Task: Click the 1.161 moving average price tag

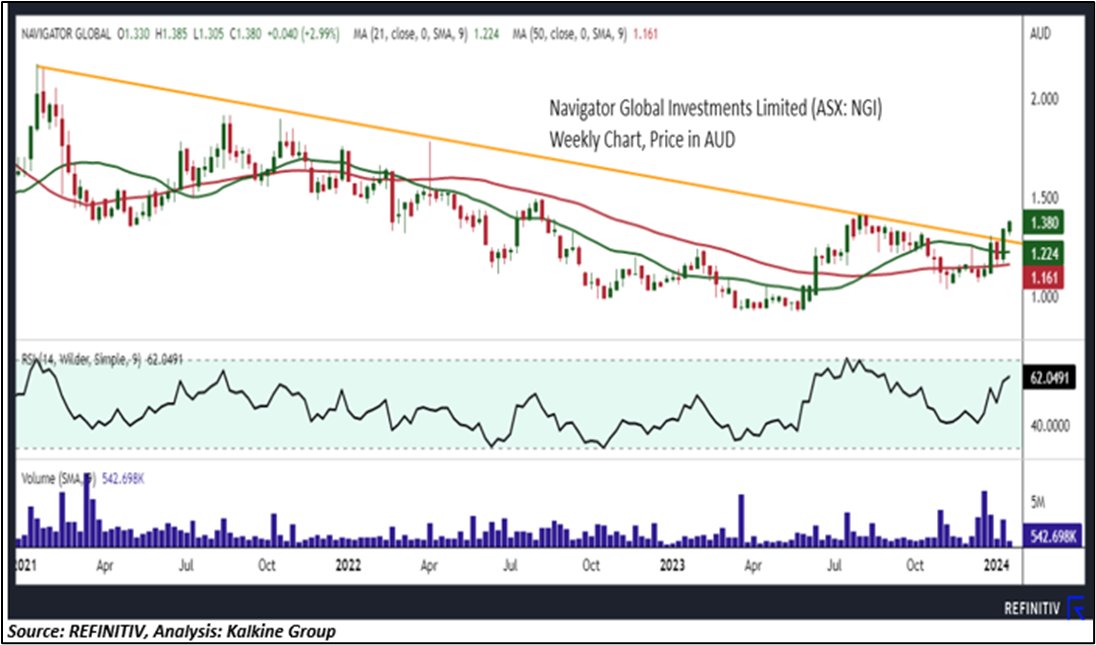Action: pyautogui.click(x=1045, y=279)
